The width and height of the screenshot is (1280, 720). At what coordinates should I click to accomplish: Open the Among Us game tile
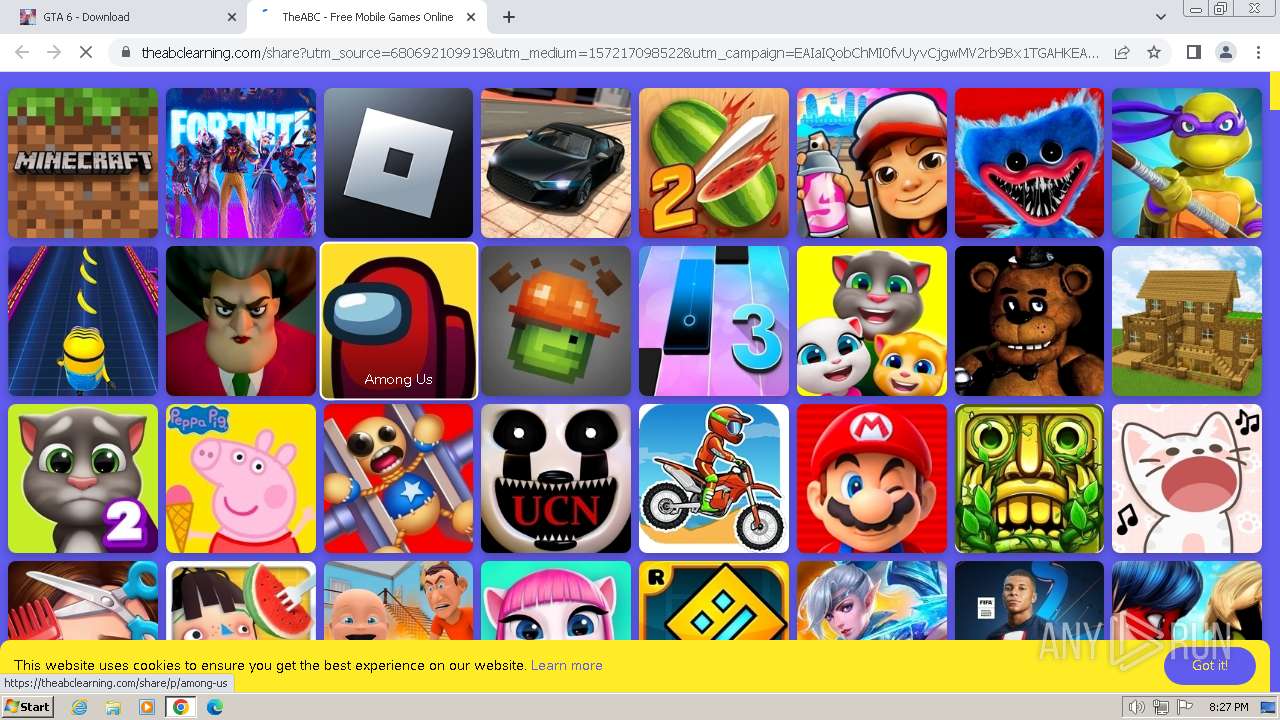pos(398,321)
